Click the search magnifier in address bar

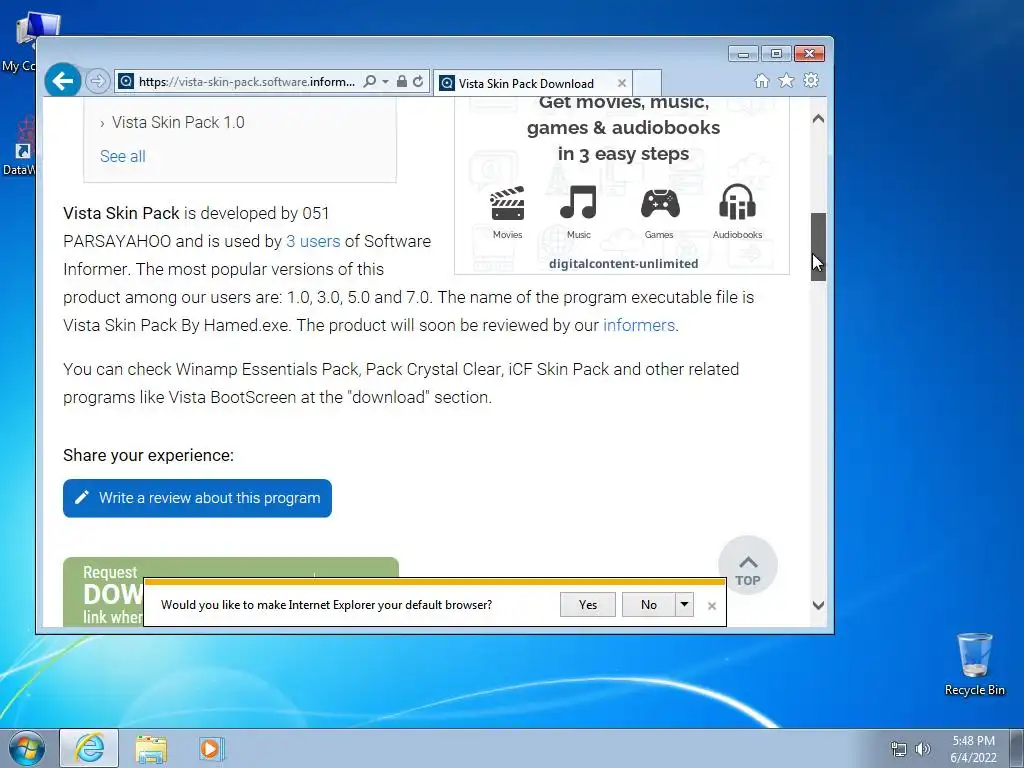(x=370, y=81)
